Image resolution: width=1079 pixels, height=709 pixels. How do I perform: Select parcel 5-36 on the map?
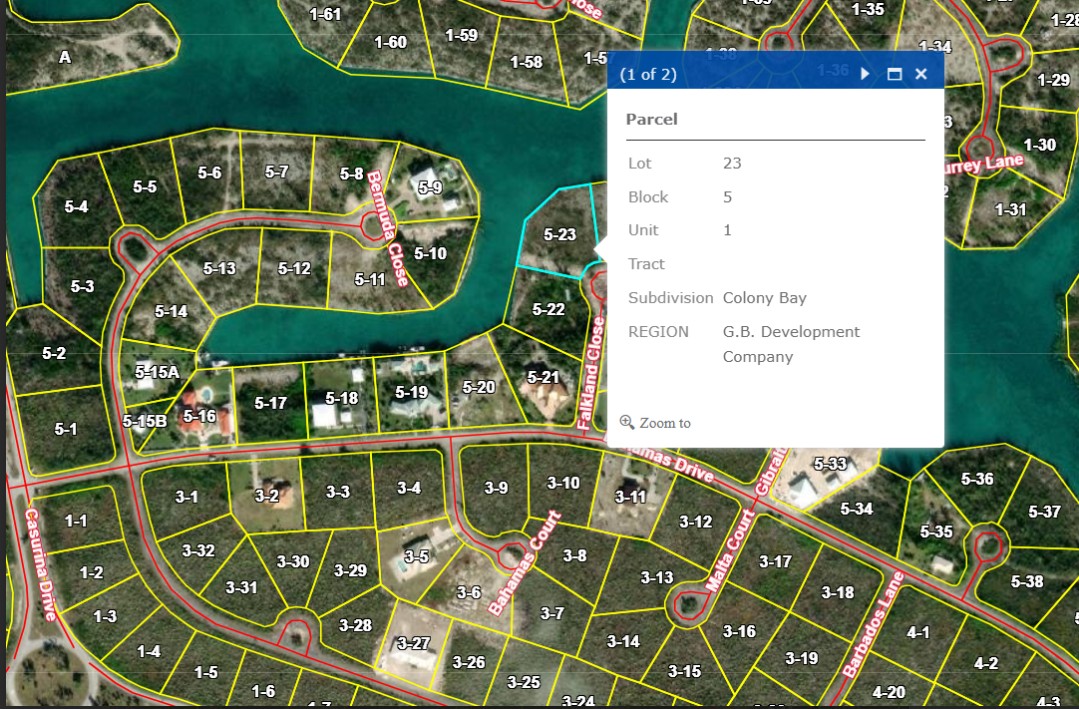[977, 479]
